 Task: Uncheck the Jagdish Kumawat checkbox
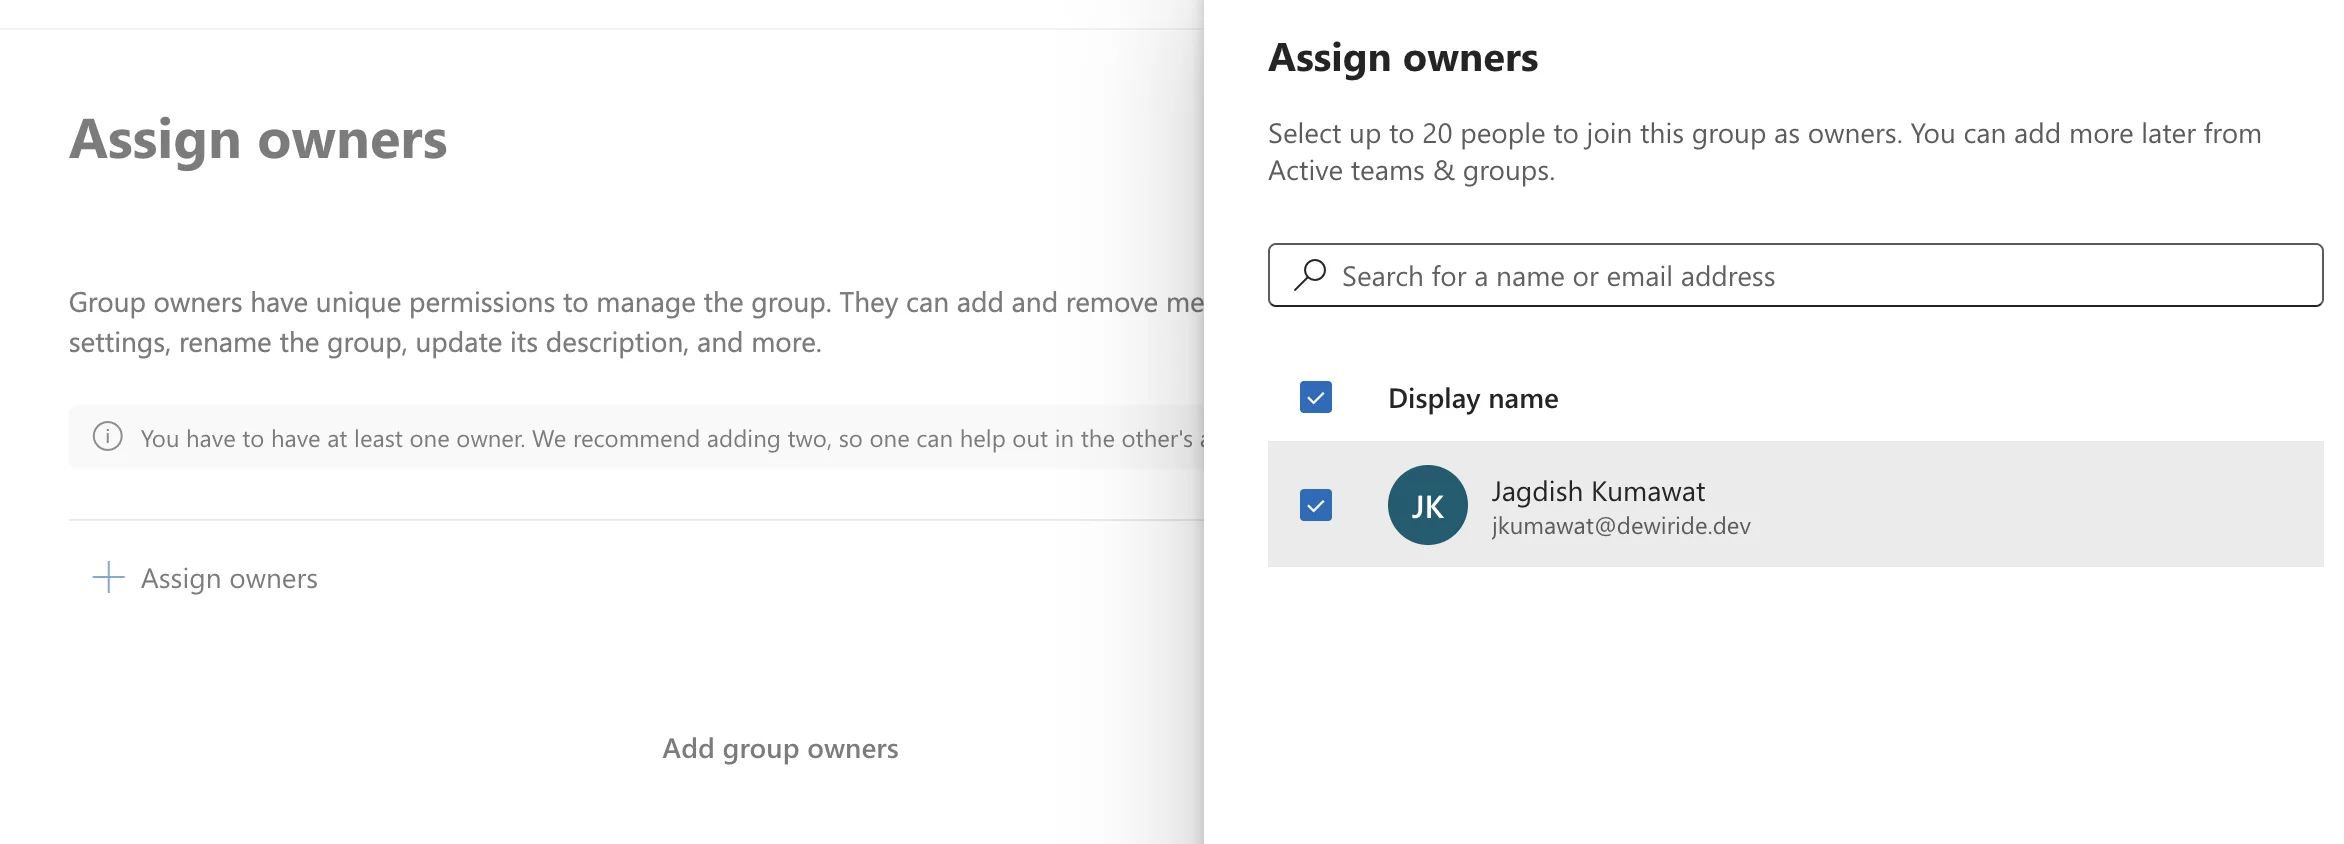[1315, 505]
